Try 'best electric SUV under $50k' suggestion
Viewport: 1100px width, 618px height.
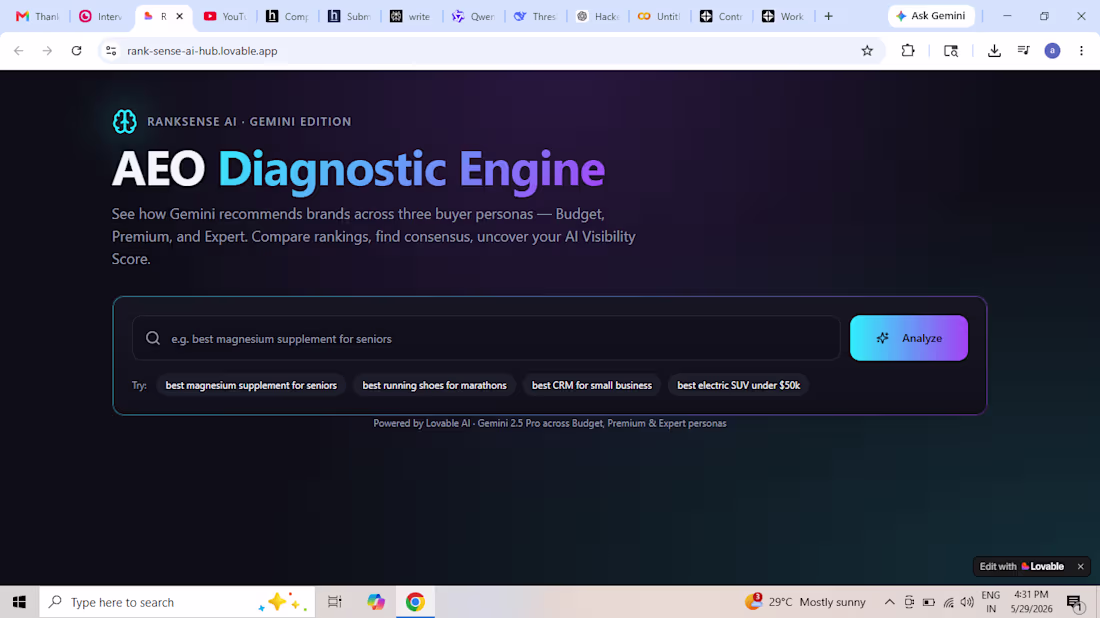point(738,385)
